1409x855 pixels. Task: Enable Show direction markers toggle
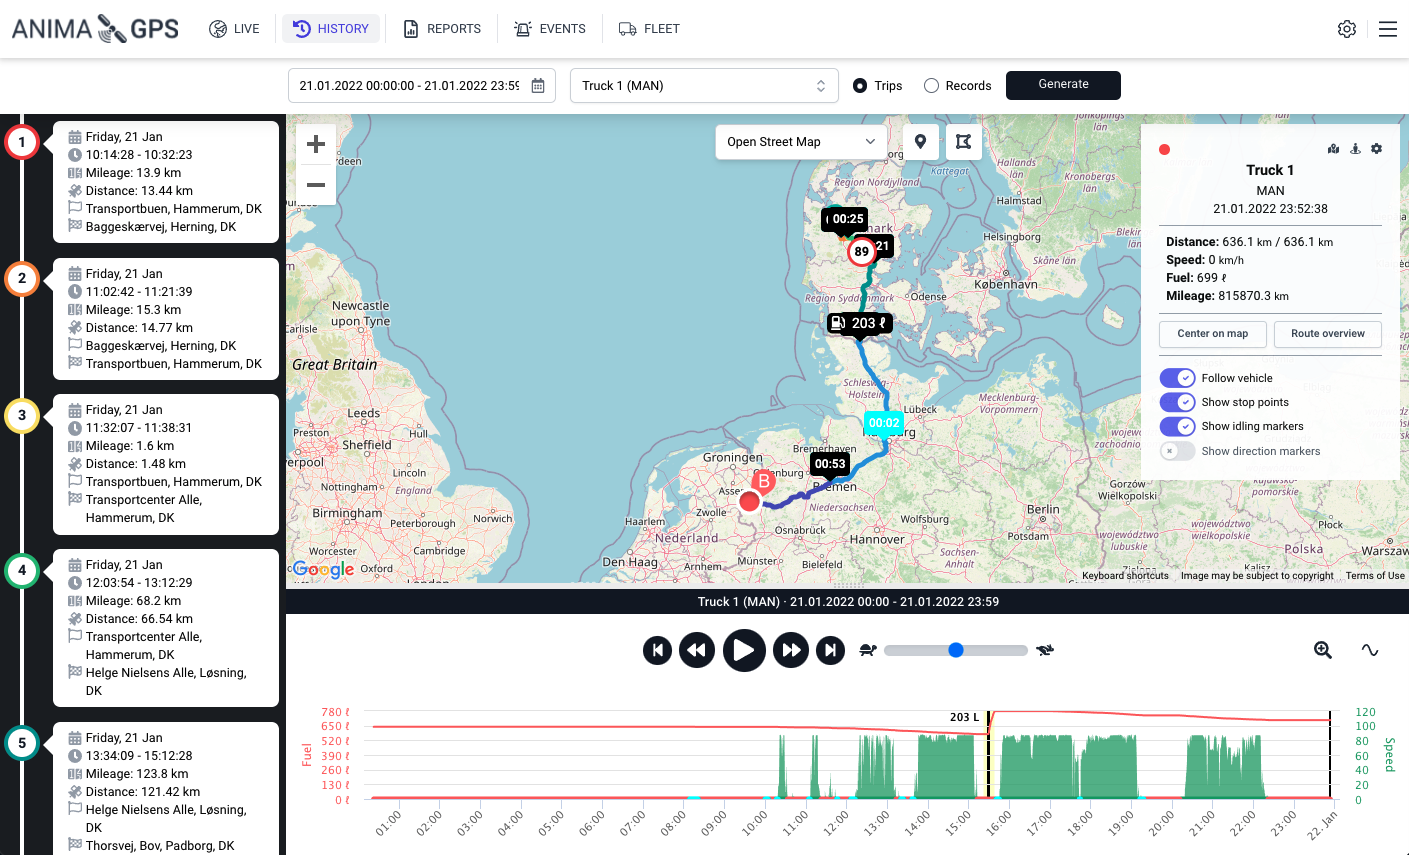pyautogui.click(x=1177, y=451)
